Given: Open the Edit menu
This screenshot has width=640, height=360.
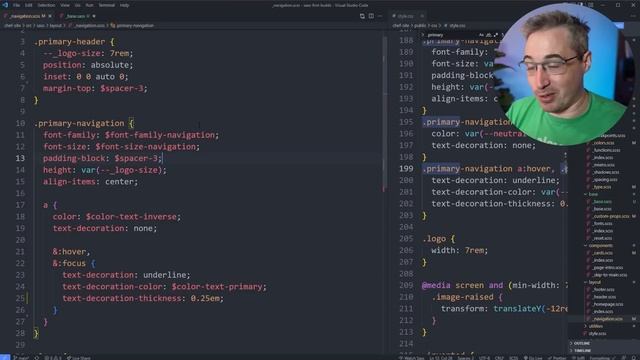Looking at the screenshot, I should click(x=29, y=5).
